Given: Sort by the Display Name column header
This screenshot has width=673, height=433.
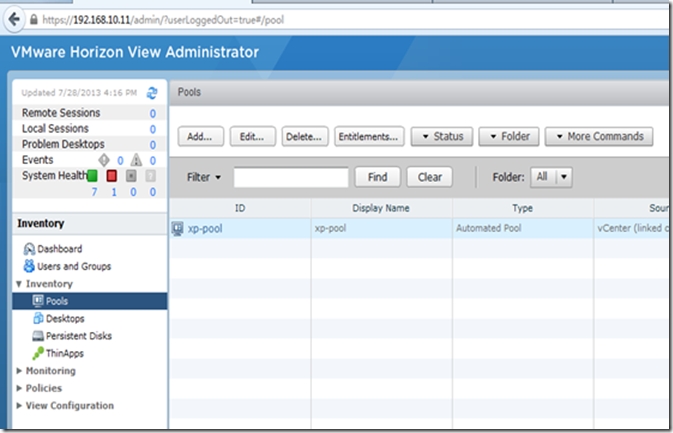Looking at the screenshot, I should click(x=381, y=208).
